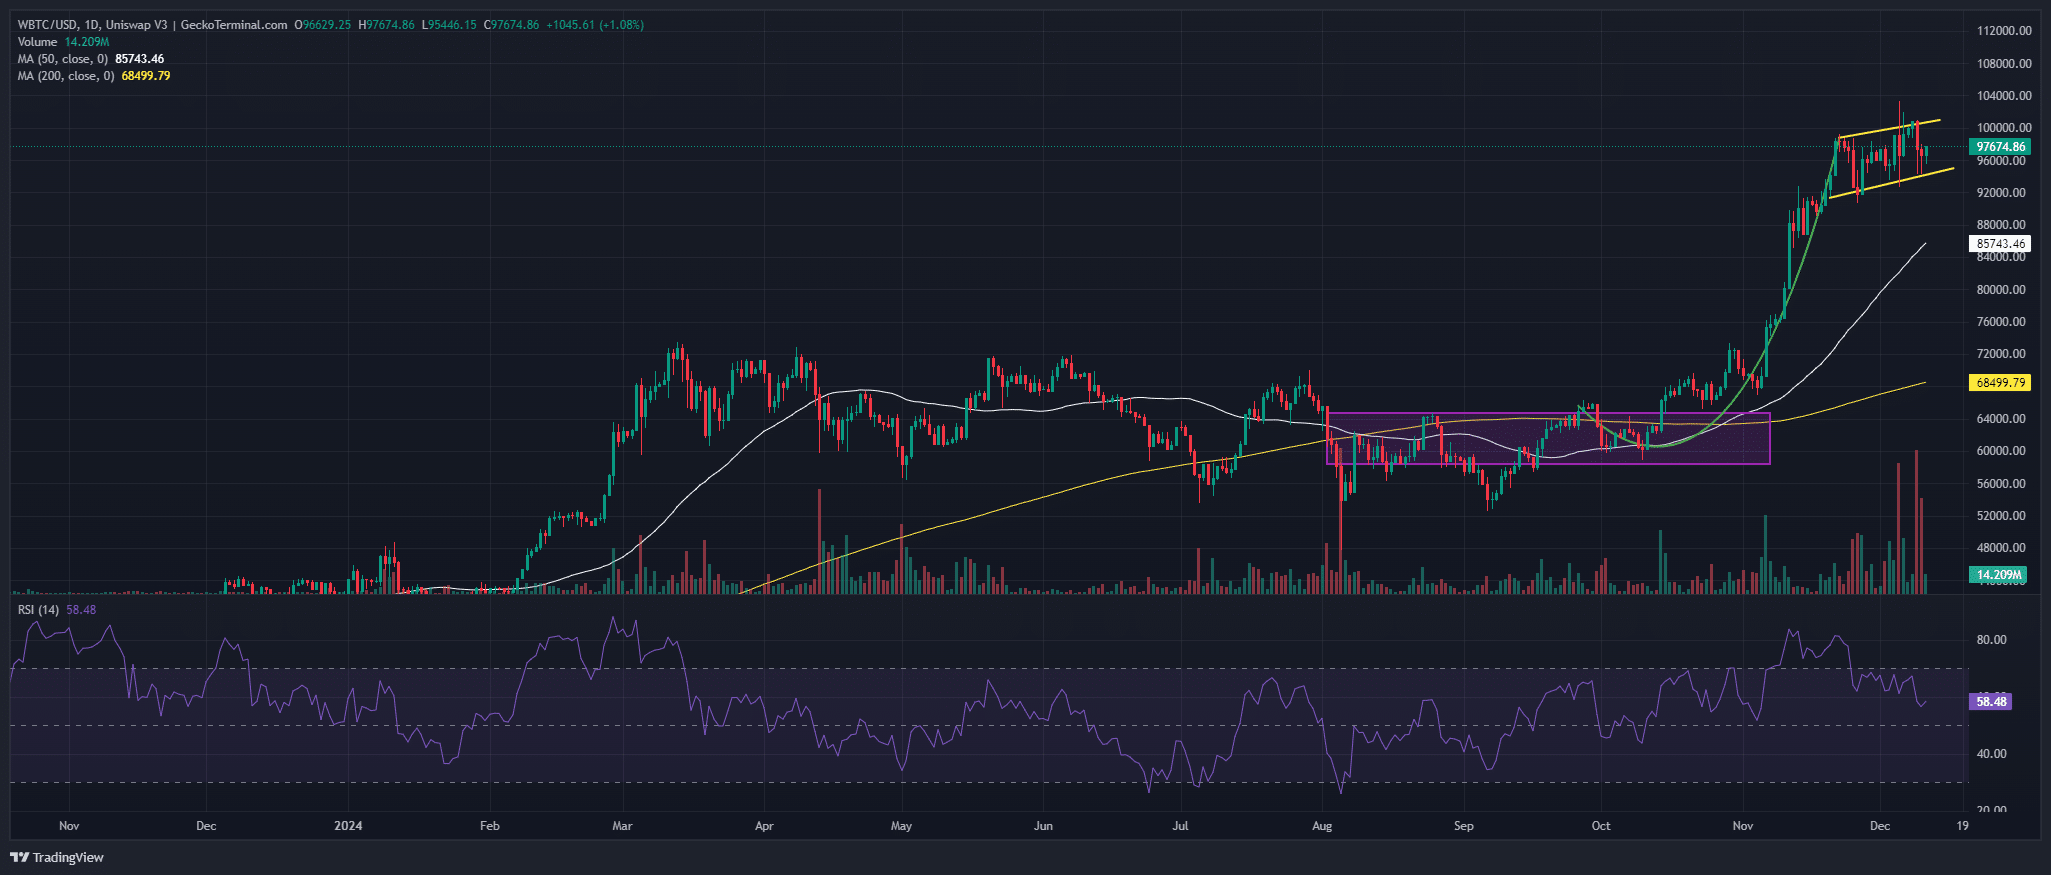Click the 108000.00 price axis label

(x=2004, y=63)
